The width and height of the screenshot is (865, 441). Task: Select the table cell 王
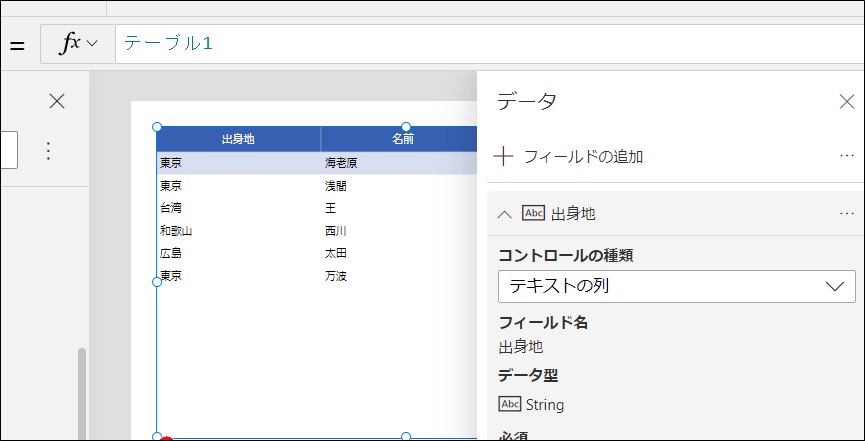(330, 209)
